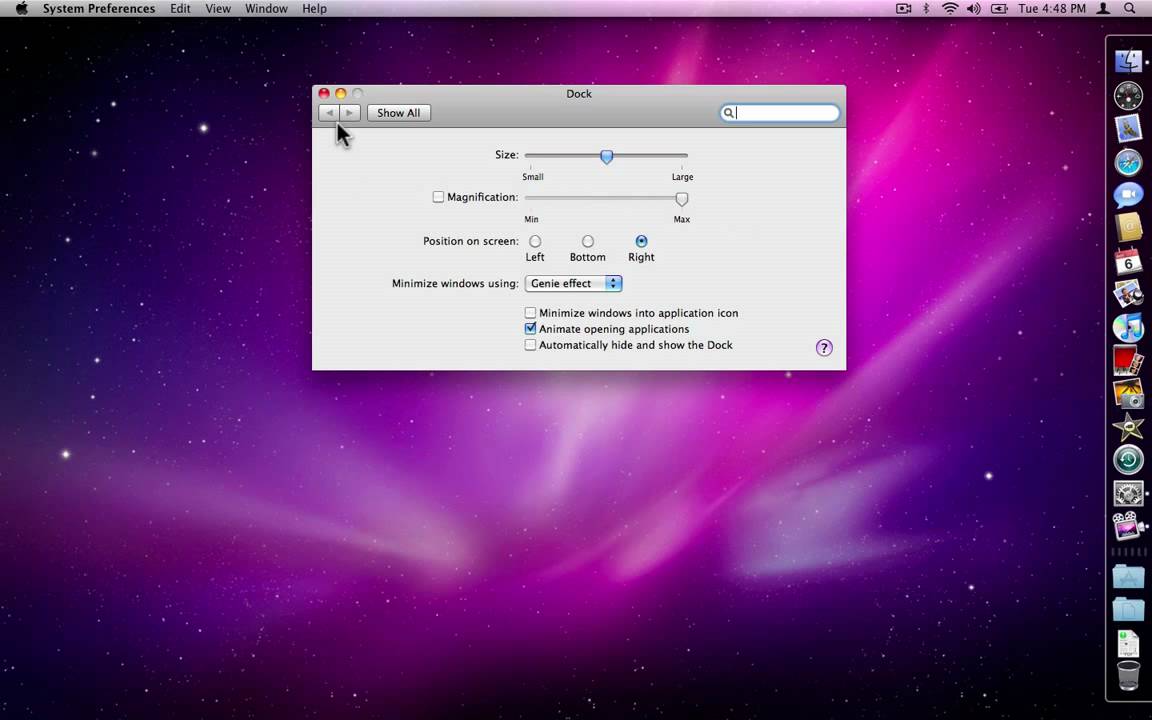This screenshot has height=720, width=1152.
Task: Open the Window menu
Action: 266,9
